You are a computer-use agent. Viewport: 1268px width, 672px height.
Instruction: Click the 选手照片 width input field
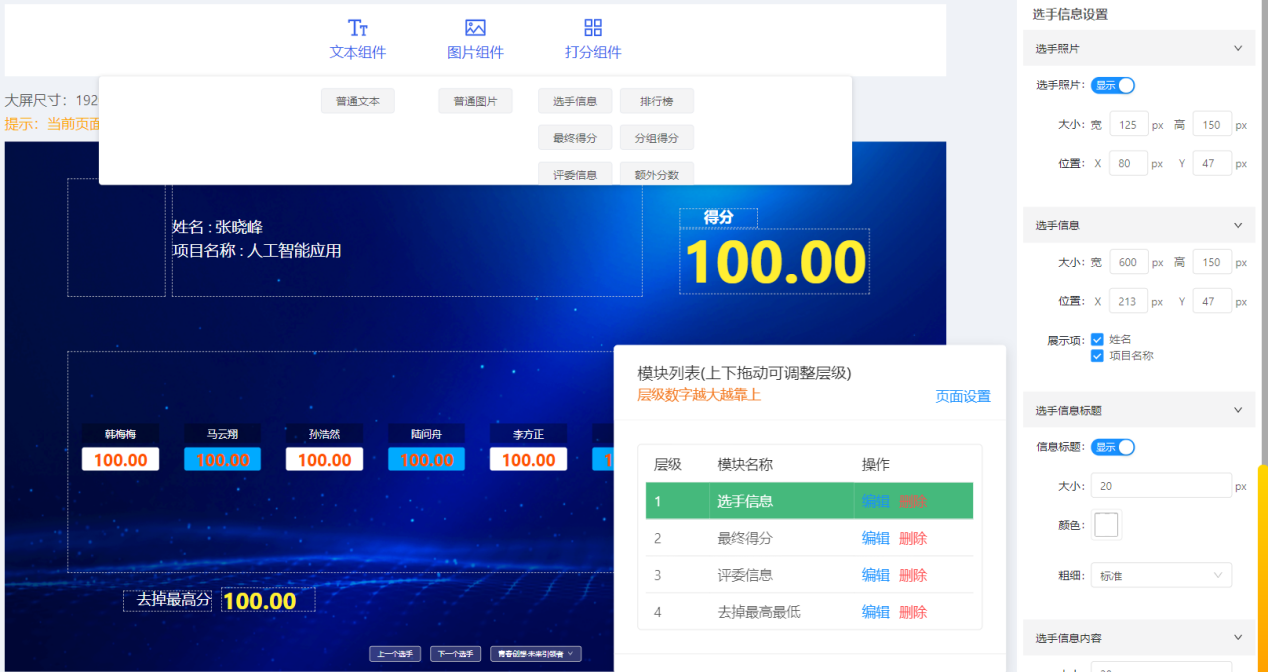(x=1128, y=125)
